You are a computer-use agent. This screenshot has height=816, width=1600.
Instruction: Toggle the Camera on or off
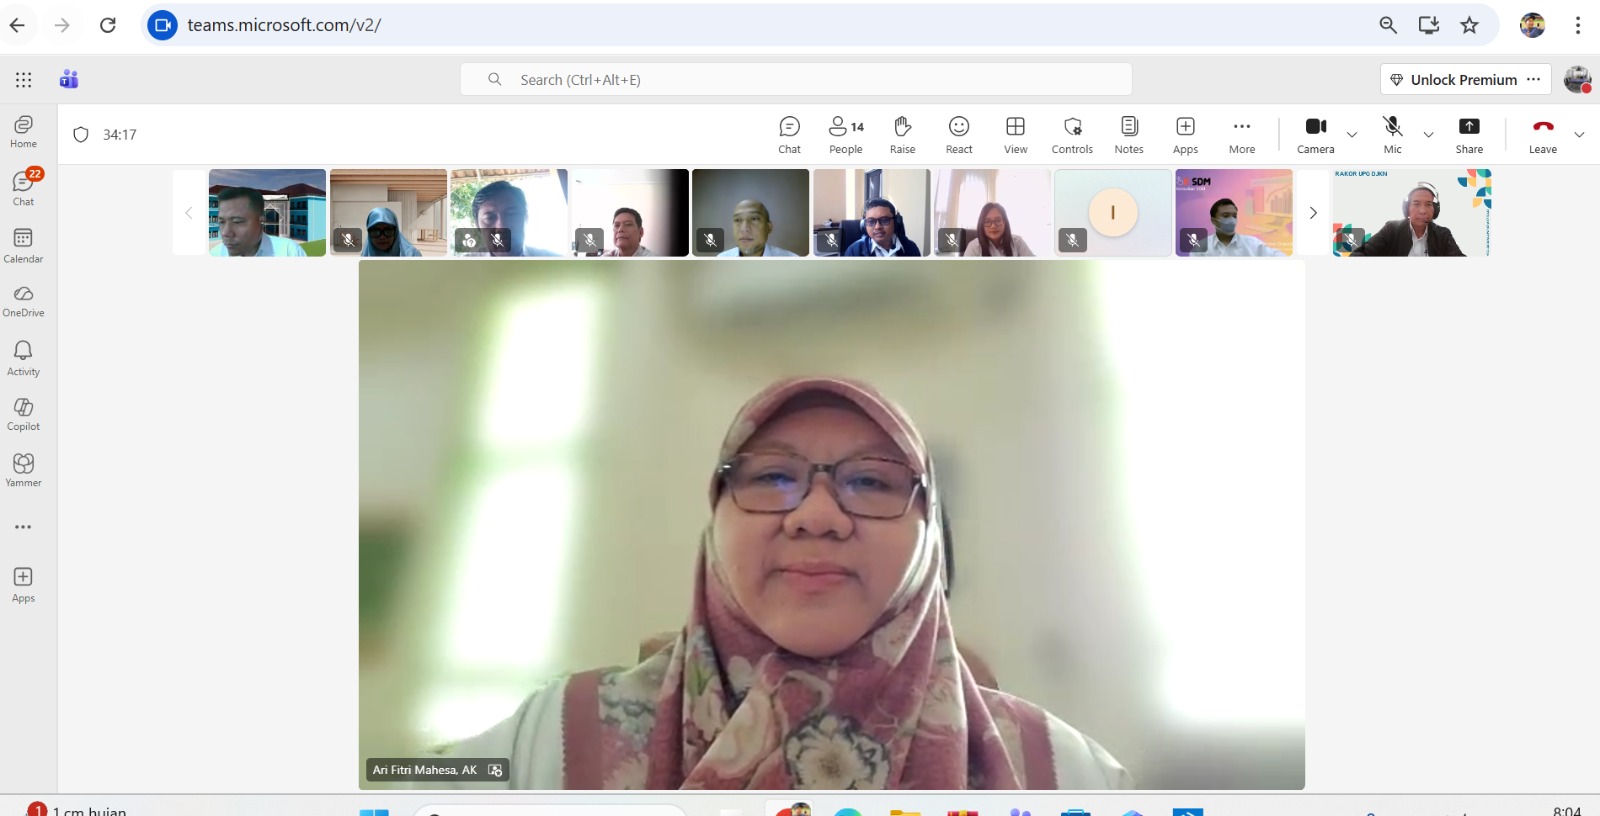(x=1315, y=135)
